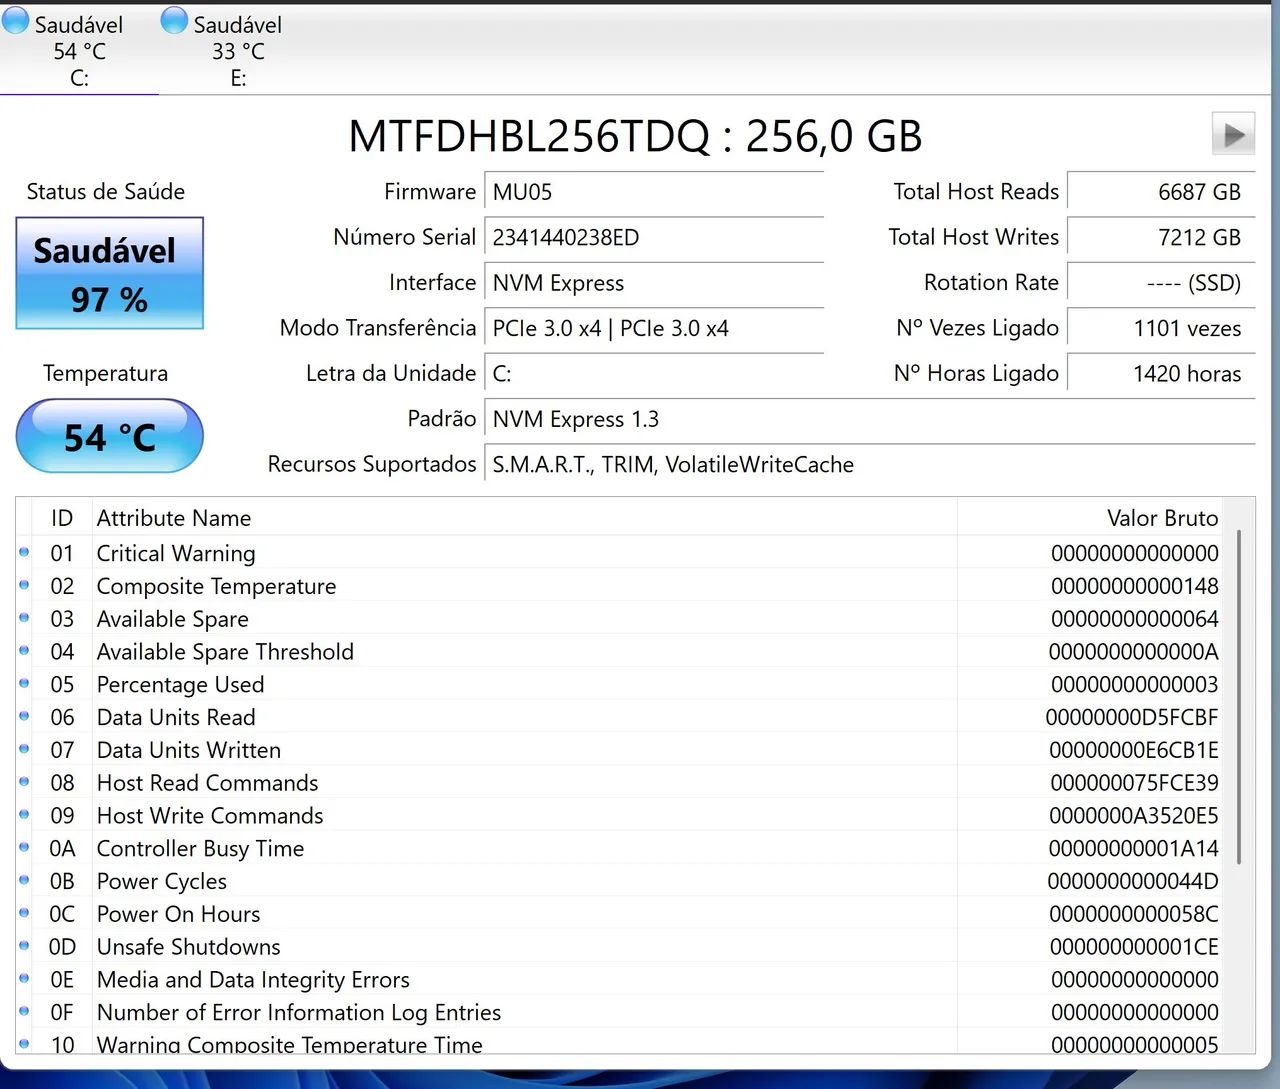
Task: Click the status dot for Controller Busy Time
Action: [x=24, y=847]
